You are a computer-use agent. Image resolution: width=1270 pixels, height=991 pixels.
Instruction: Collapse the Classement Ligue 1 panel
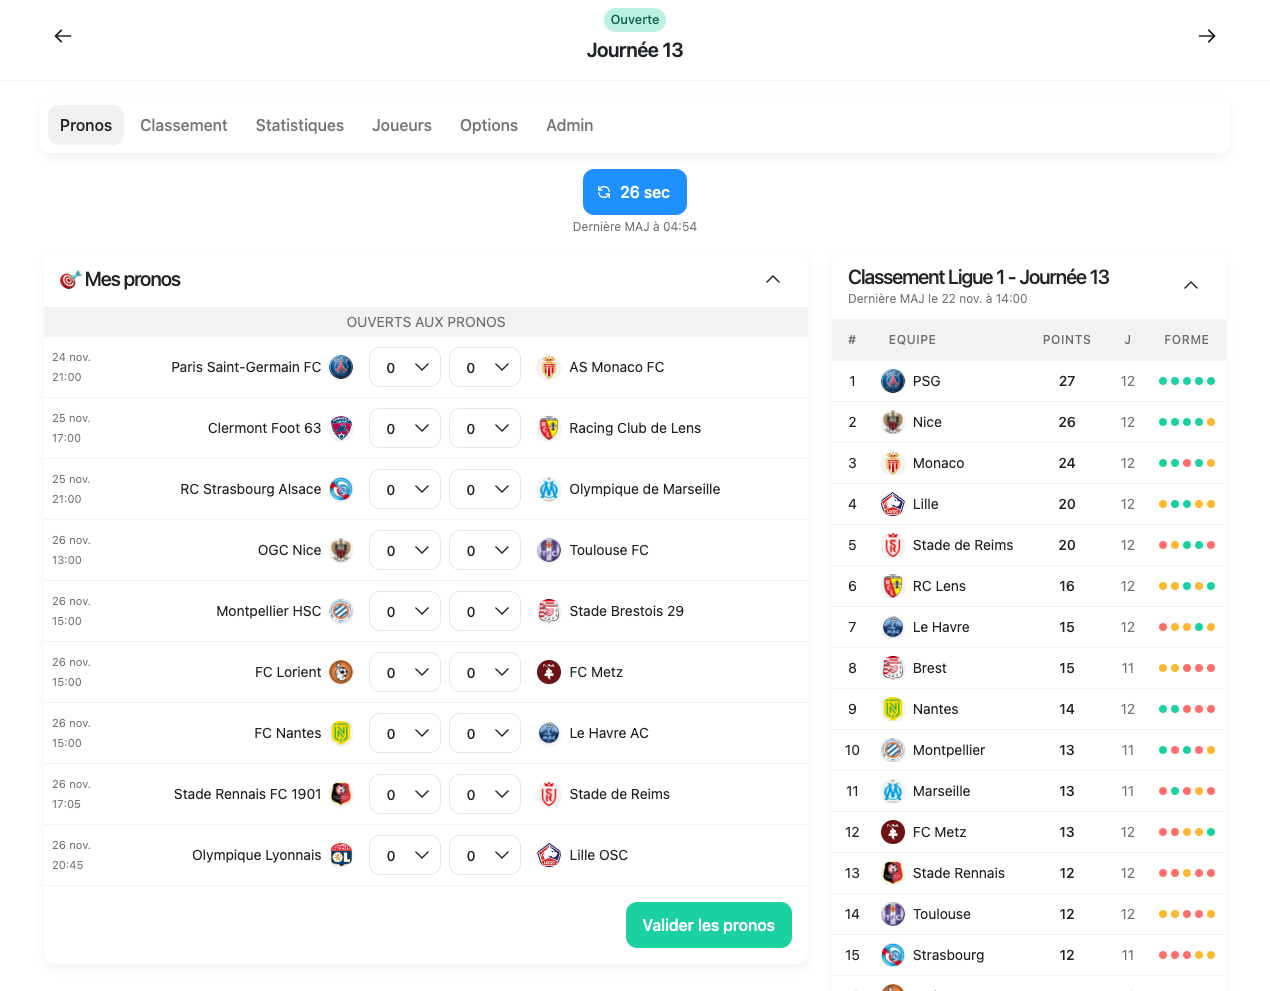click(x=1191, y=285)
